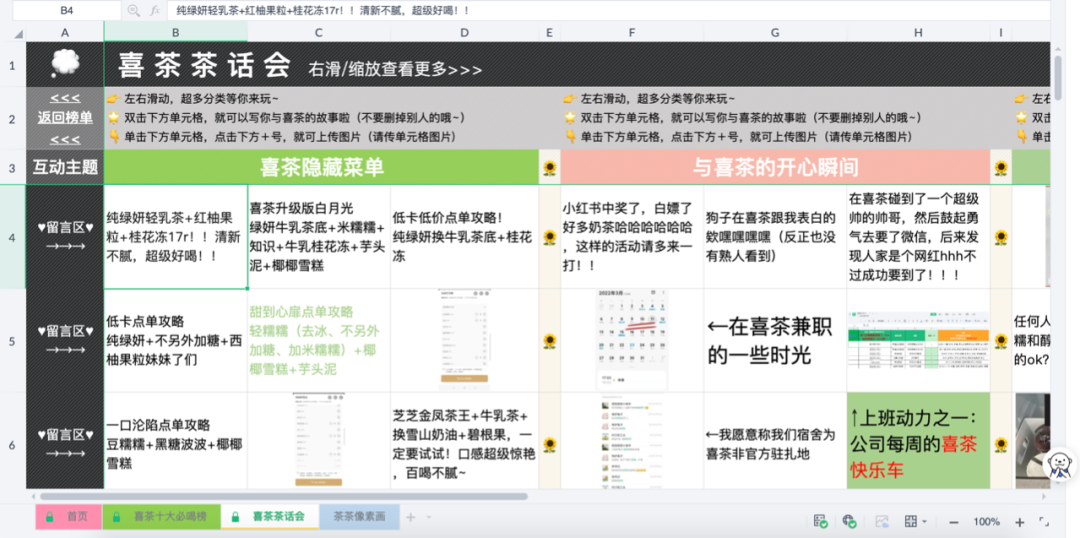Select cell starting 一口沦陷点单攻略
The height and width of the screenshot is (538, 1080).
176,441
